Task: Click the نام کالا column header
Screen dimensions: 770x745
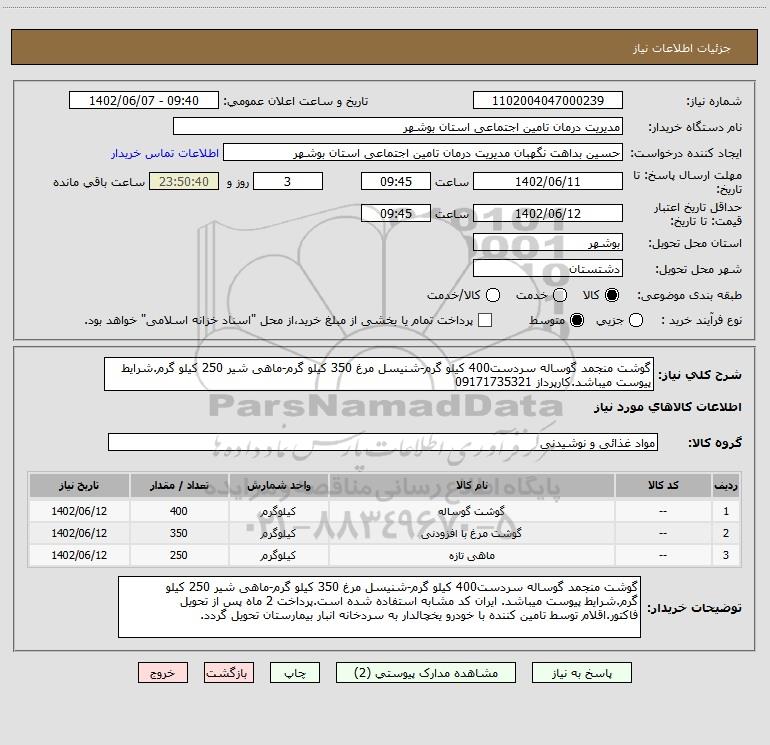Action: pyautogui.click(x=471, y=486)
